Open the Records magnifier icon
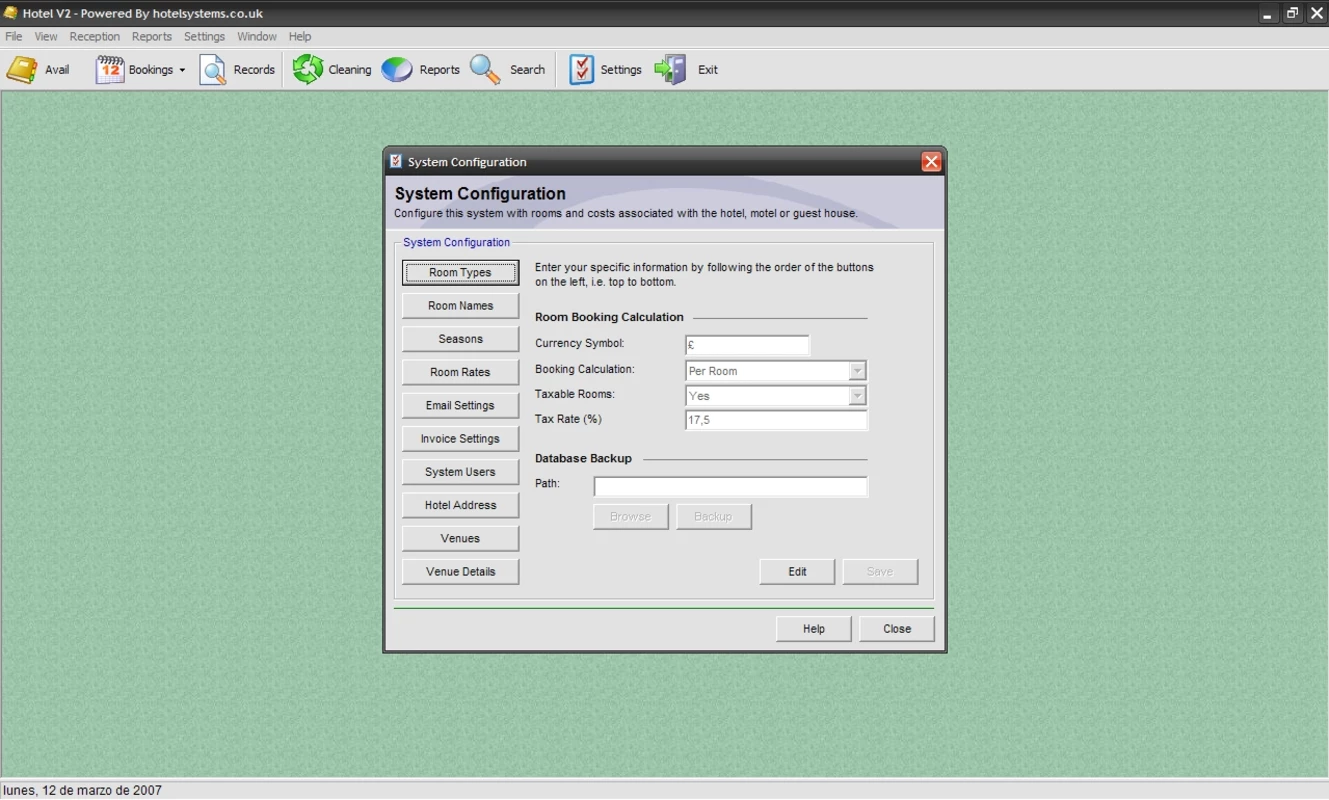This screenshot has width=1329, height=800. (x=213, y=70)
